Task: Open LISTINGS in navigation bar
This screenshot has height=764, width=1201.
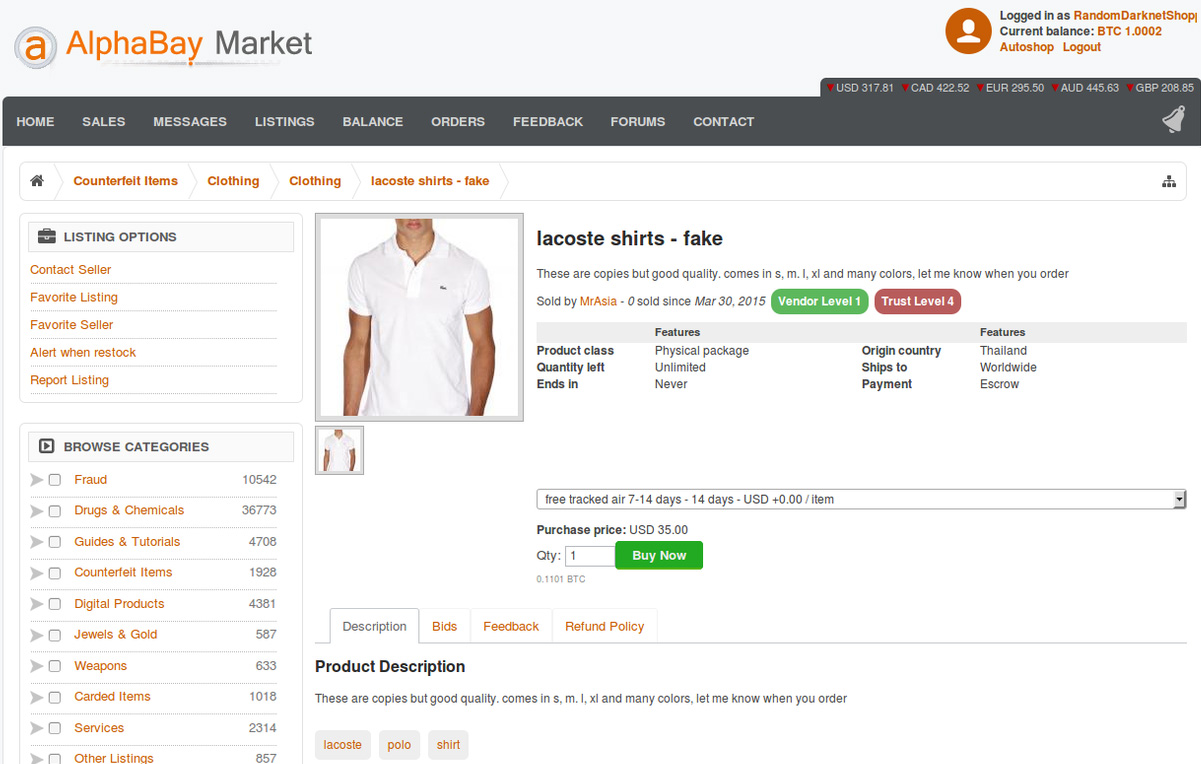Action: 285,121
